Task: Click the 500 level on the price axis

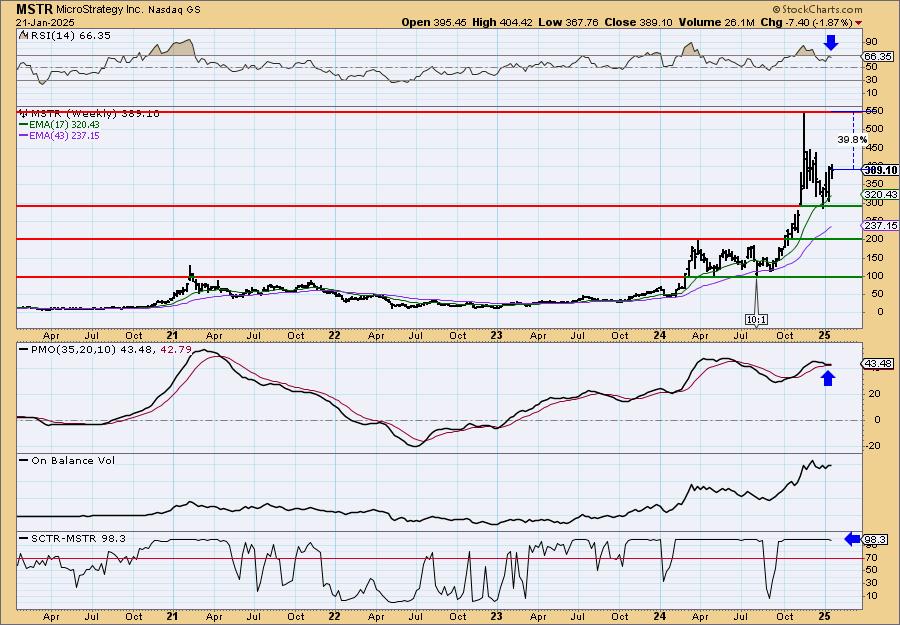Action: tap(874, 129)
